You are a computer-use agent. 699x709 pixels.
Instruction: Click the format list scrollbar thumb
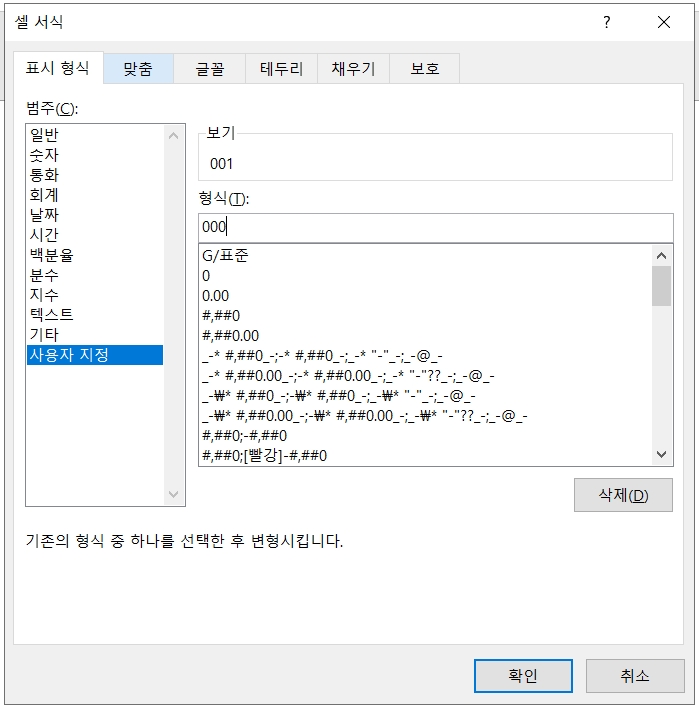[x=661, y=286]
